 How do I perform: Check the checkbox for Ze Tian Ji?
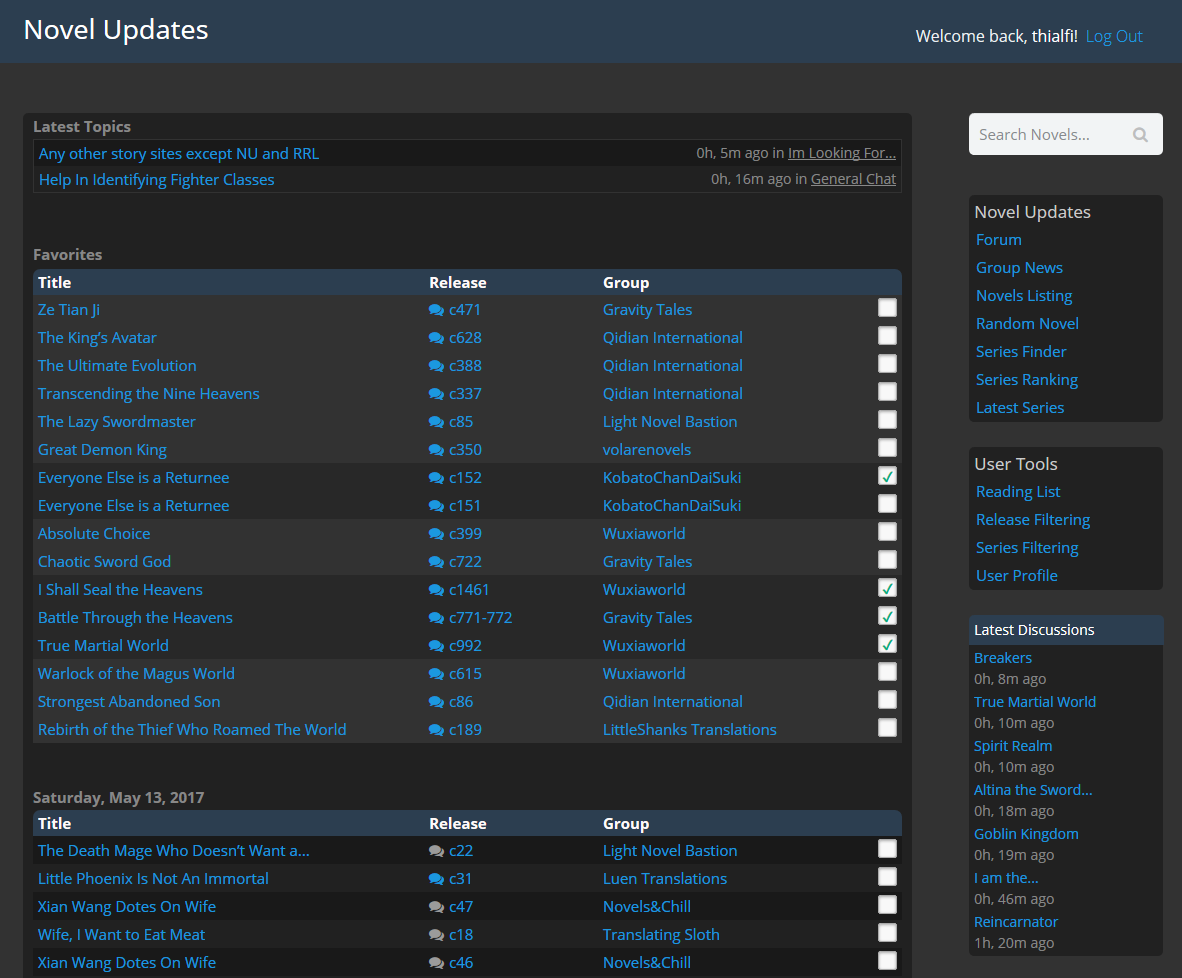tap(887, 307)
